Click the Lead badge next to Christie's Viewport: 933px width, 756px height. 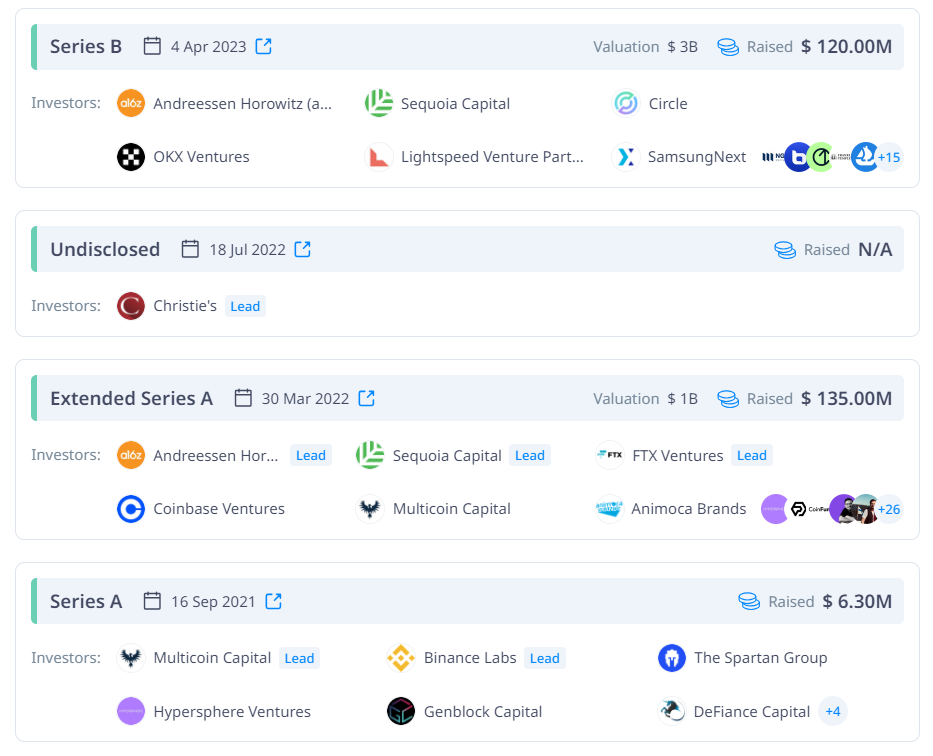point(245,306)
